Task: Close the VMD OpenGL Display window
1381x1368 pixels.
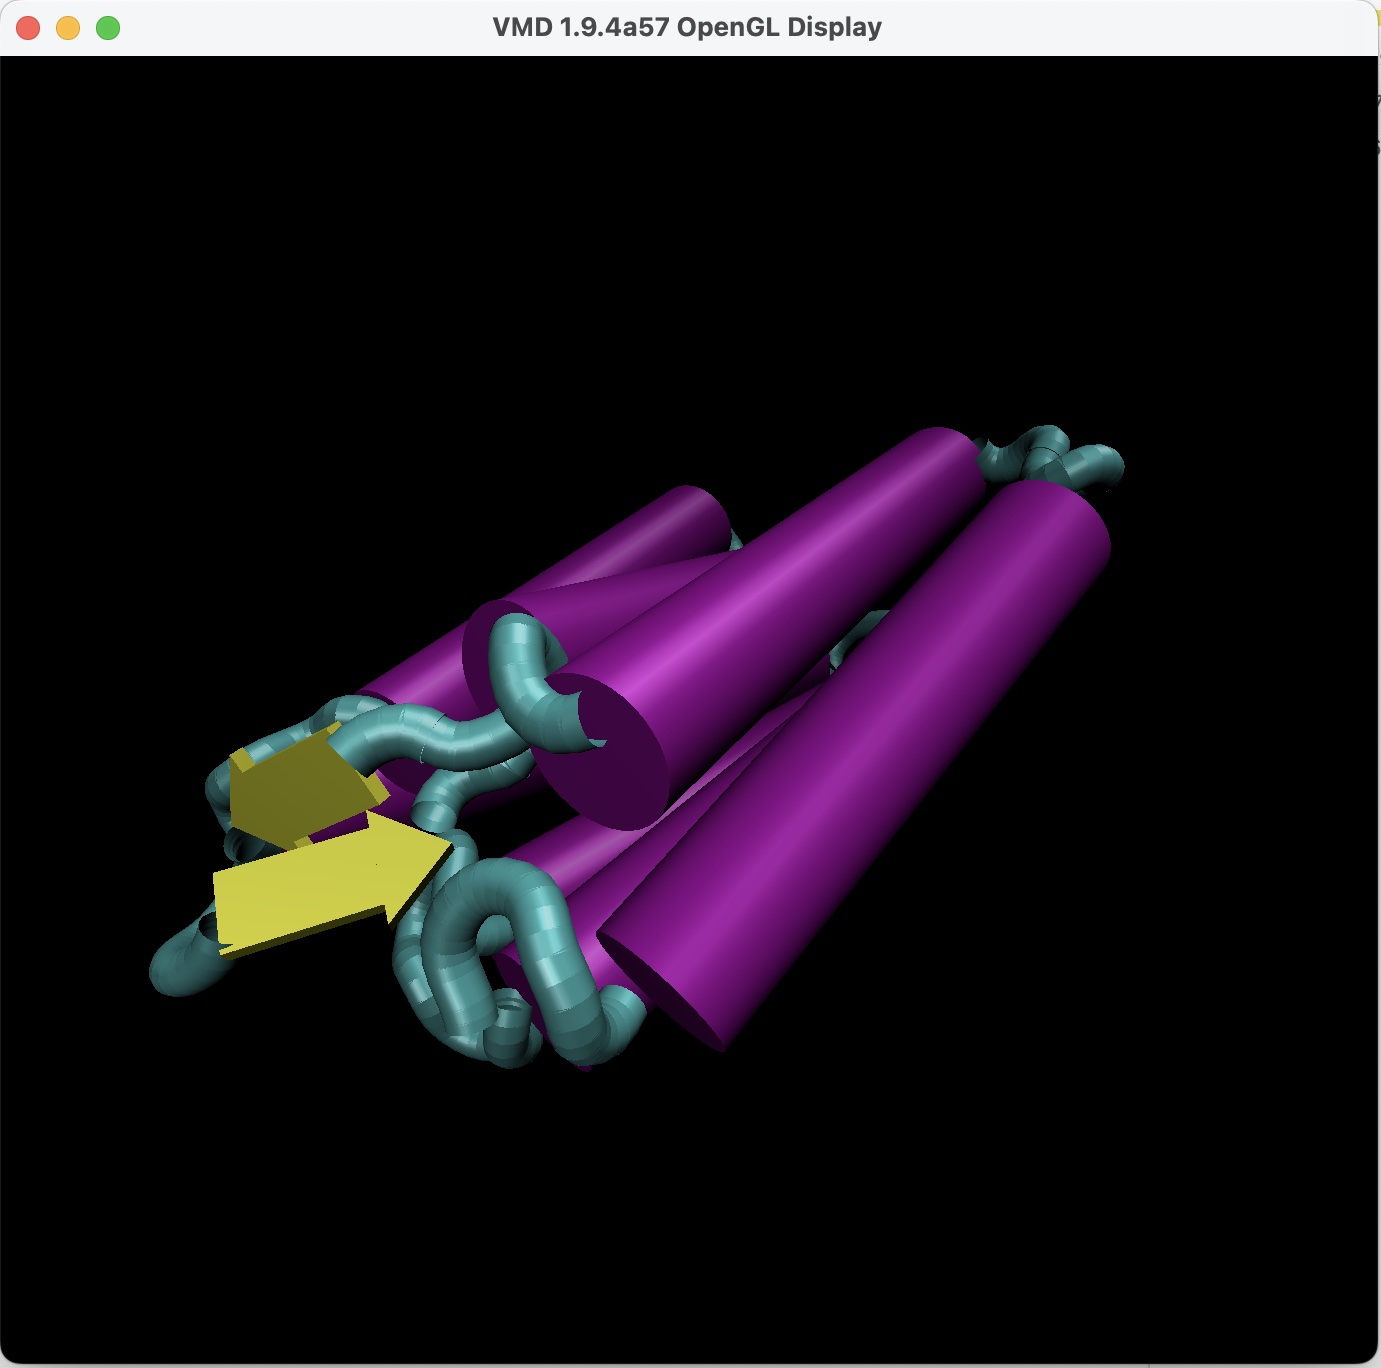Action: pyautogui.click(x=28, y=28)
